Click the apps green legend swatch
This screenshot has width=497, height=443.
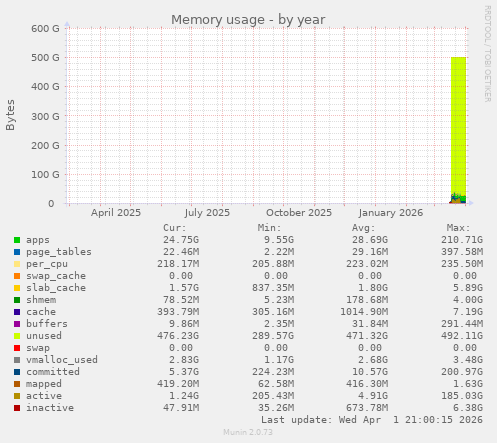coord(17,240)
